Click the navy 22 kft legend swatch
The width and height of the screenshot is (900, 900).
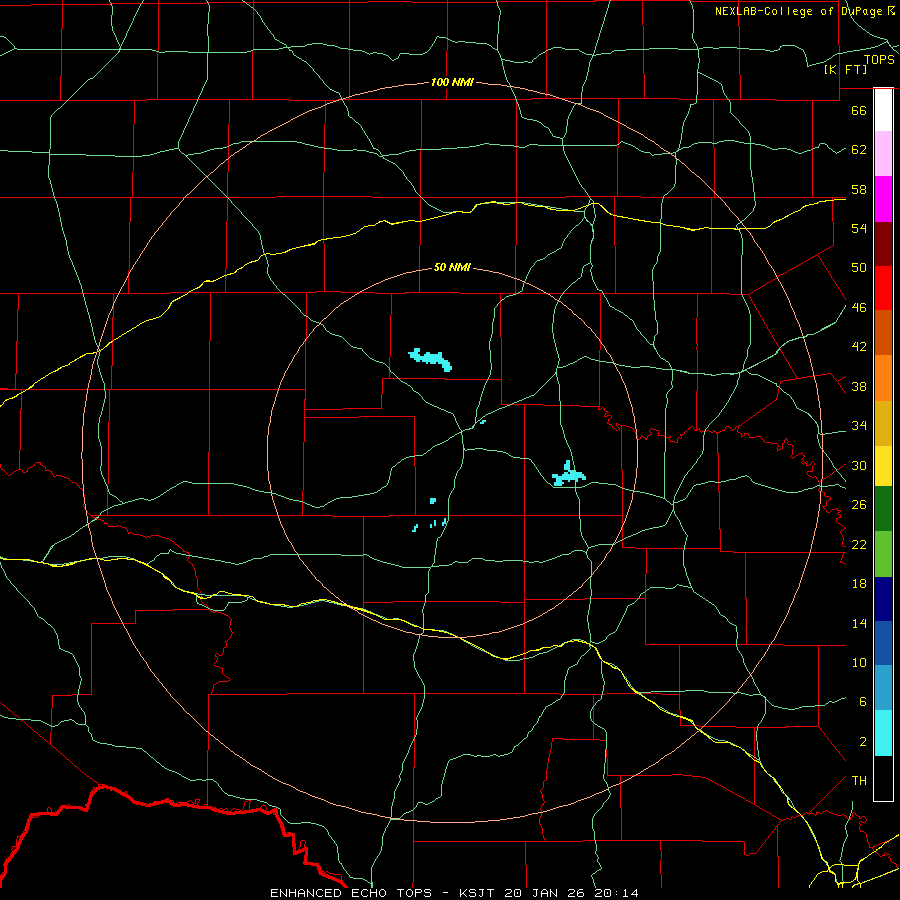click(883, 599)
